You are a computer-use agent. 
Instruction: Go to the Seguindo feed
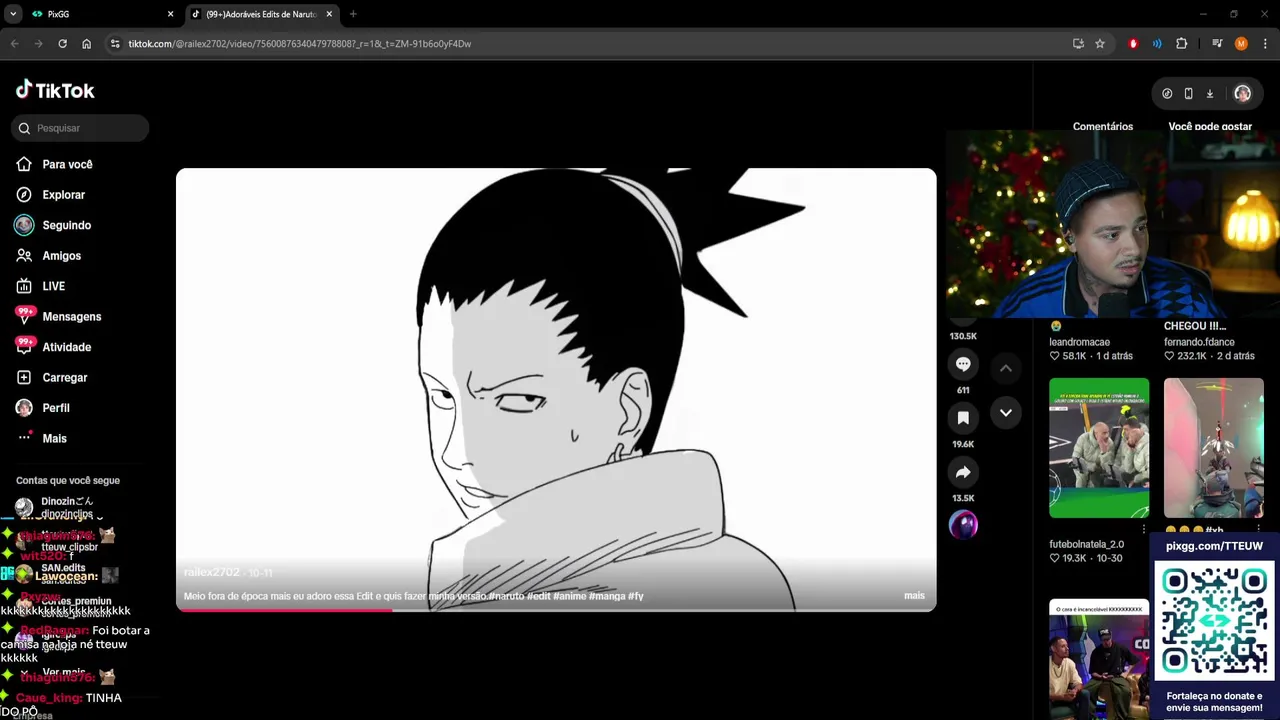(66, 225)
